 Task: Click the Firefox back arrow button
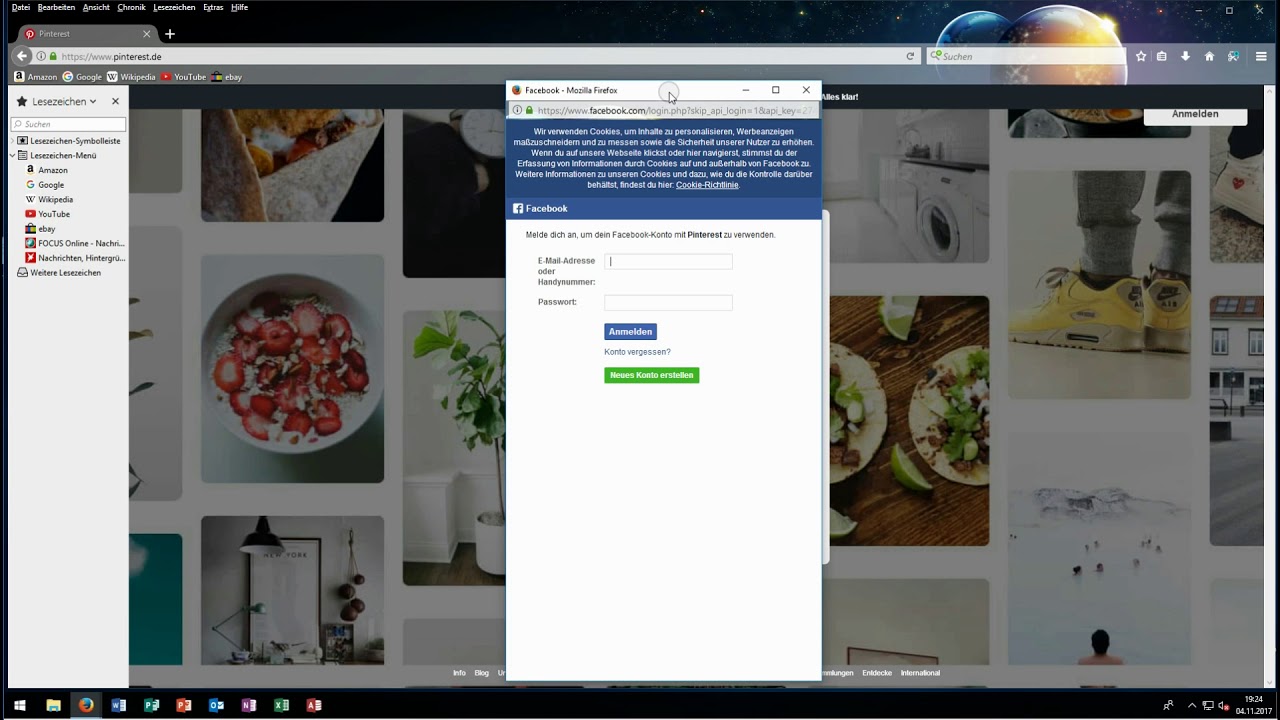[22, 56]
